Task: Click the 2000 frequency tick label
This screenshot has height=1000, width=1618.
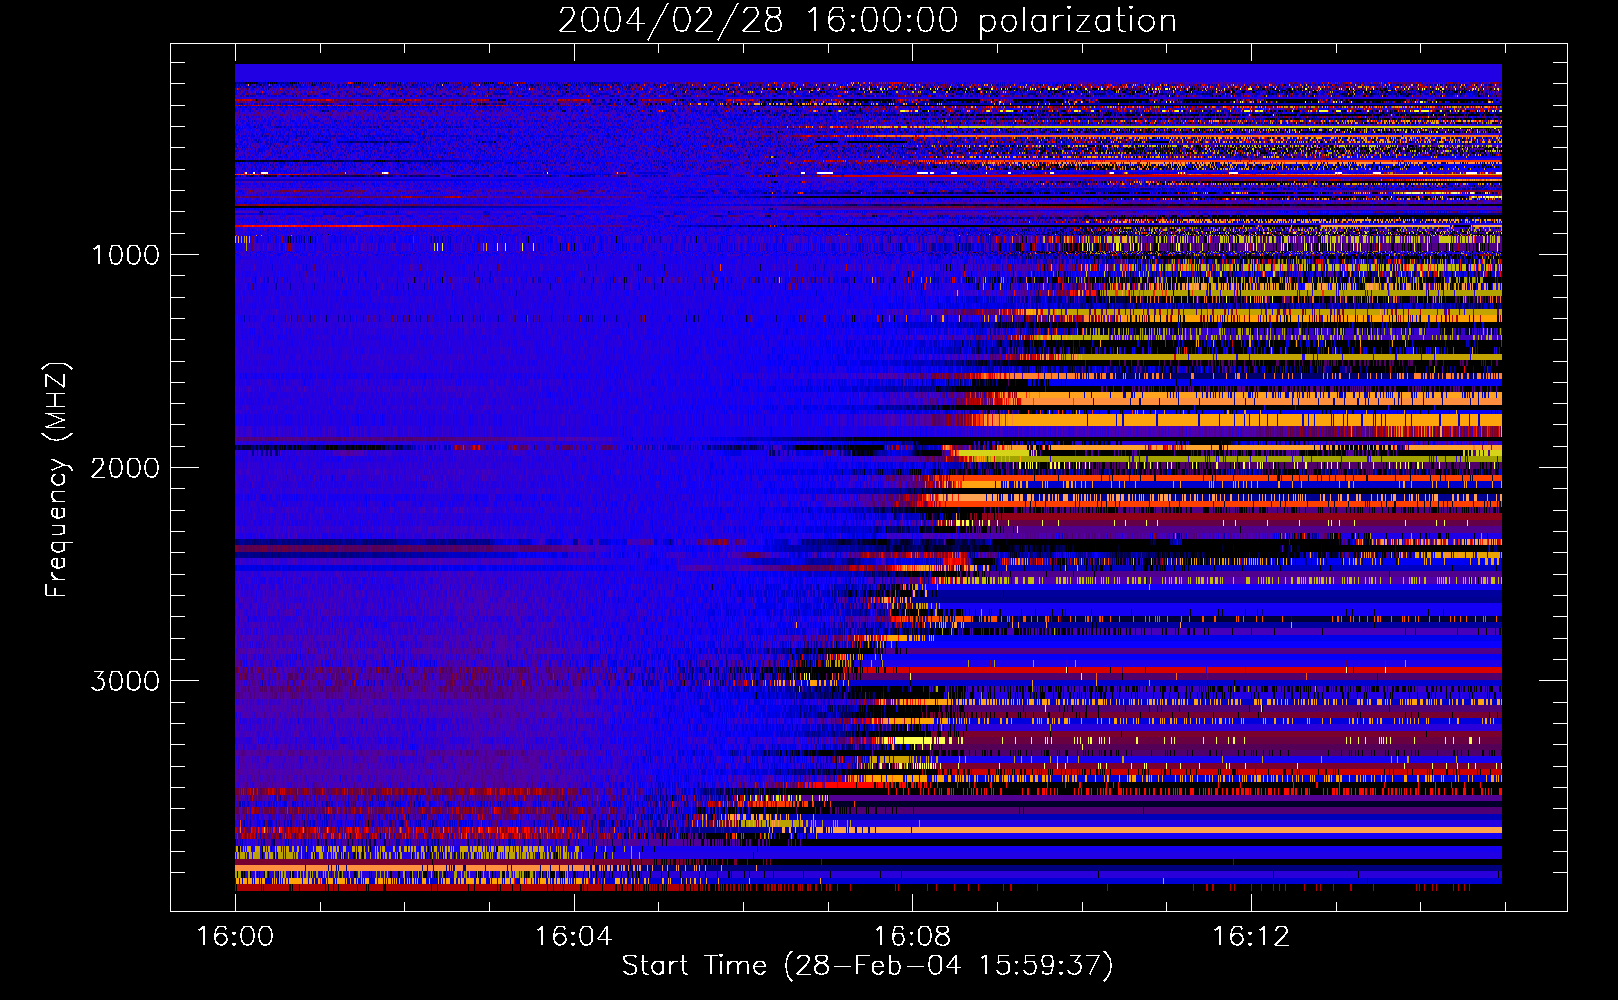Action: [125, 468]
